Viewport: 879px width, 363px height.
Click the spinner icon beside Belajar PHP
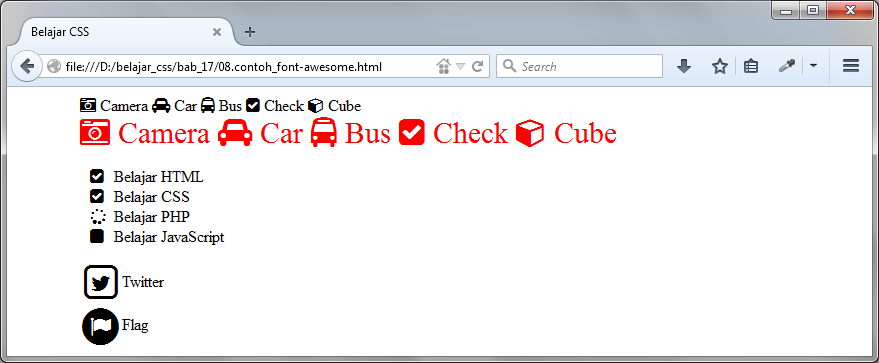pos(98,217)
